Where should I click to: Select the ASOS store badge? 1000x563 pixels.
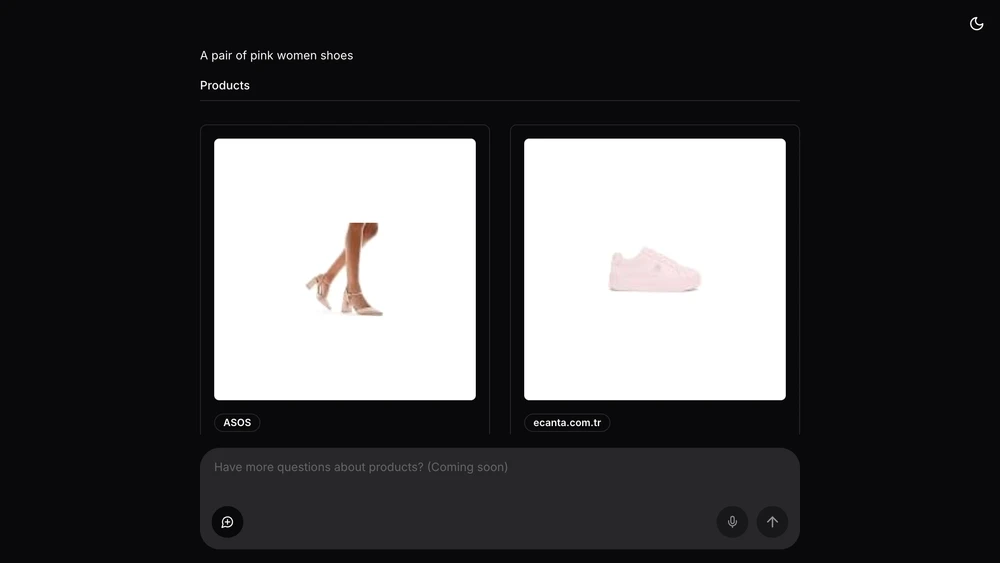point(237,423)
